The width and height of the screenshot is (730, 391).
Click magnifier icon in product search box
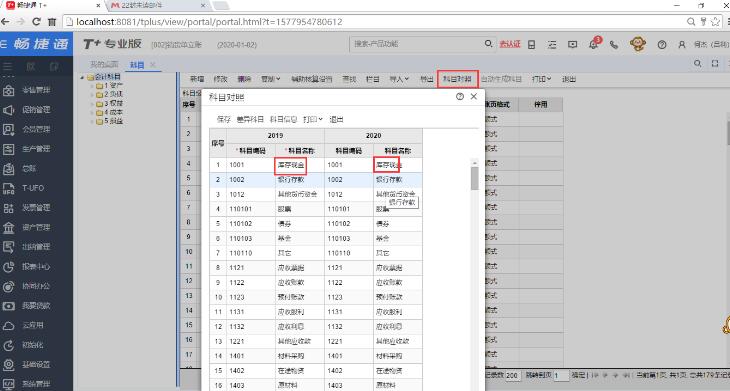(488, 44)
